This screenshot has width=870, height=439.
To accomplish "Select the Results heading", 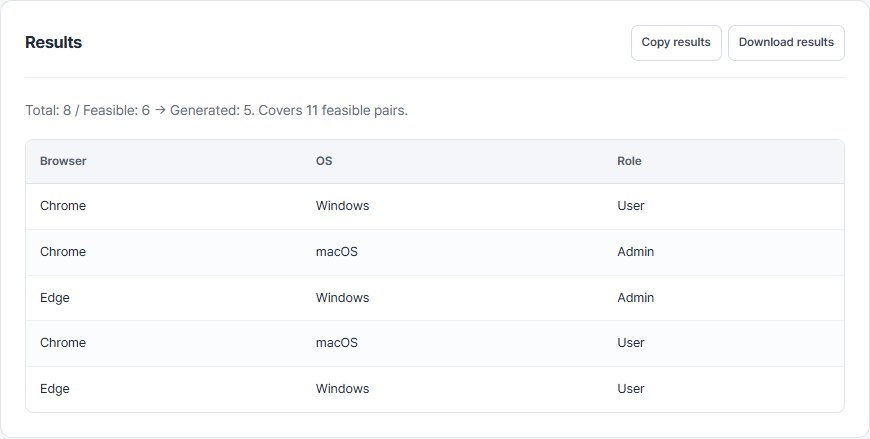I will click(53, 42).
